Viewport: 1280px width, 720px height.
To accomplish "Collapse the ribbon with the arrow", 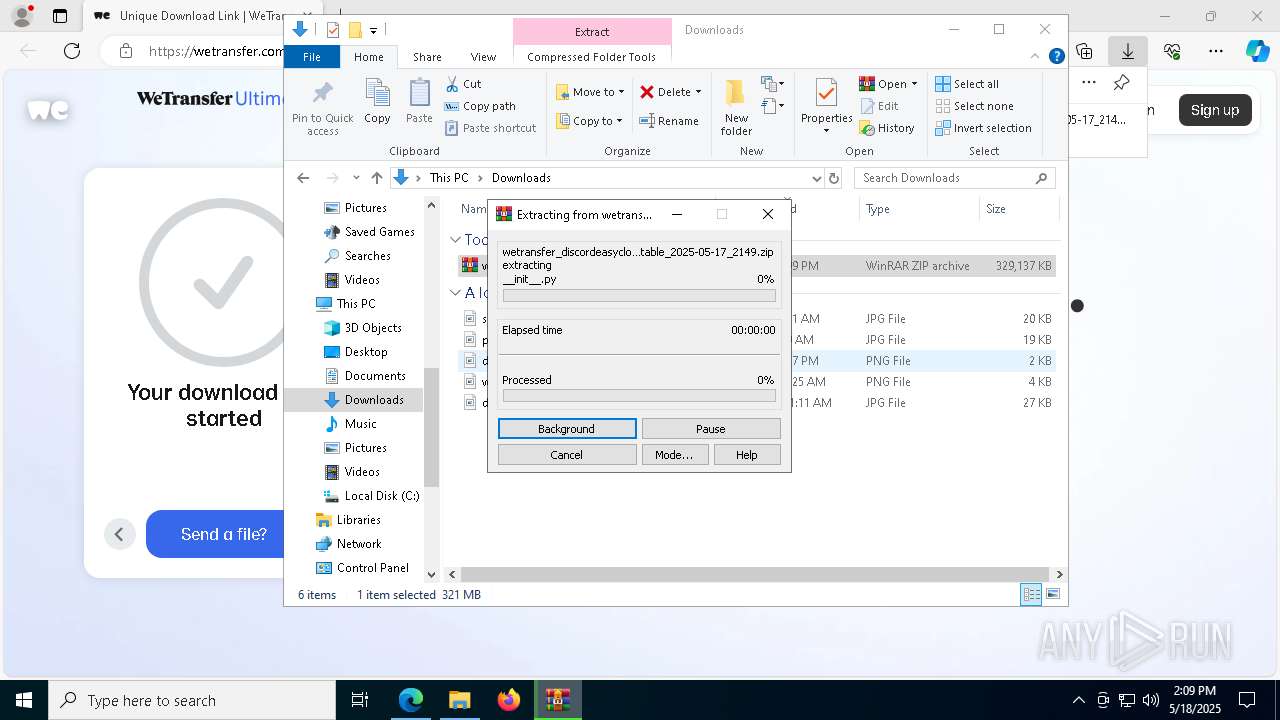I will click(1036, 57).
